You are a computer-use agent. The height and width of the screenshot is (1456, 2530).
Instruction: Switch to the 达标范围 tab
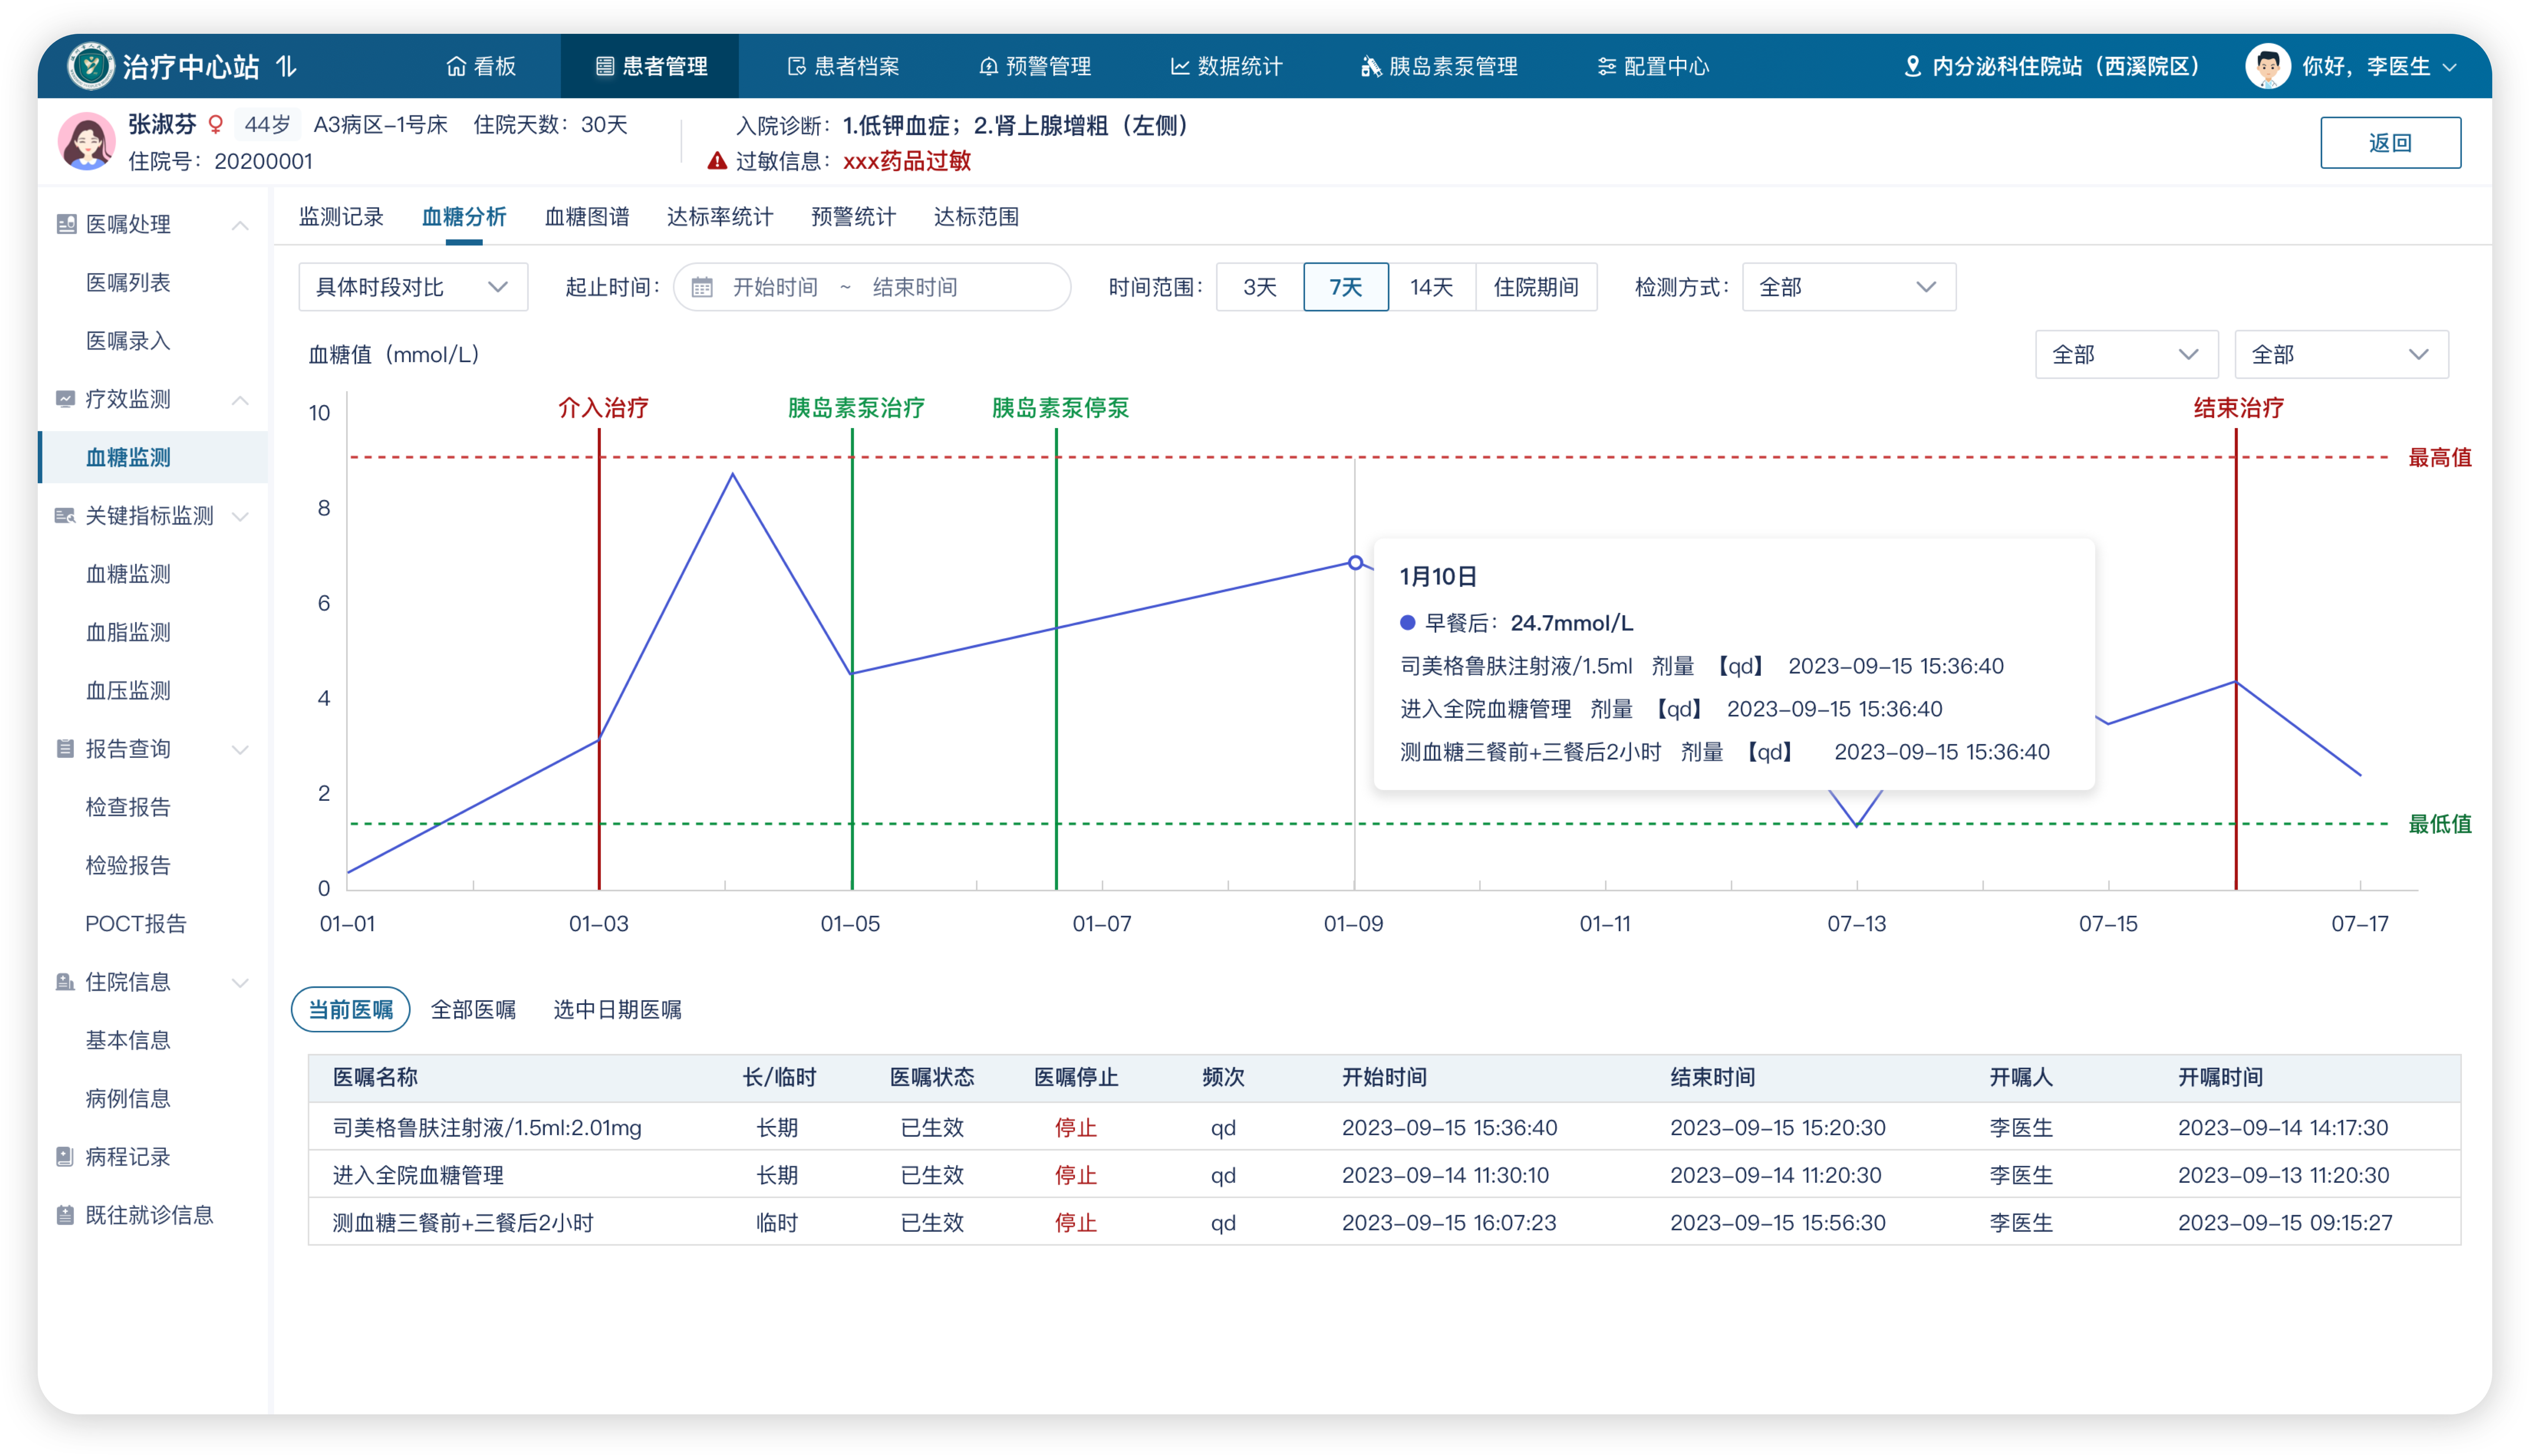coord(976,217)
